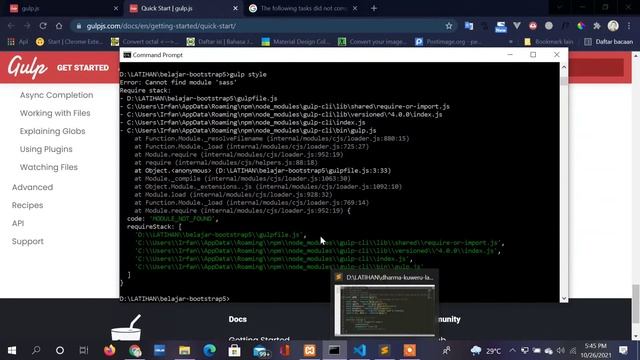
Task: Click the Sublime Text preview thumbnail
Action: 384,310
